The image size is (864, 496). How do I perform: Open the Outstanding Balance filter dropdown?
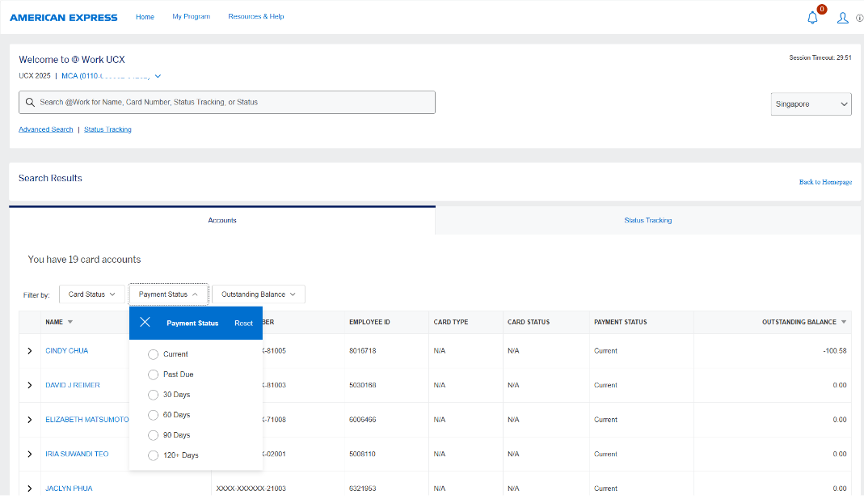[x=258, y=295]
